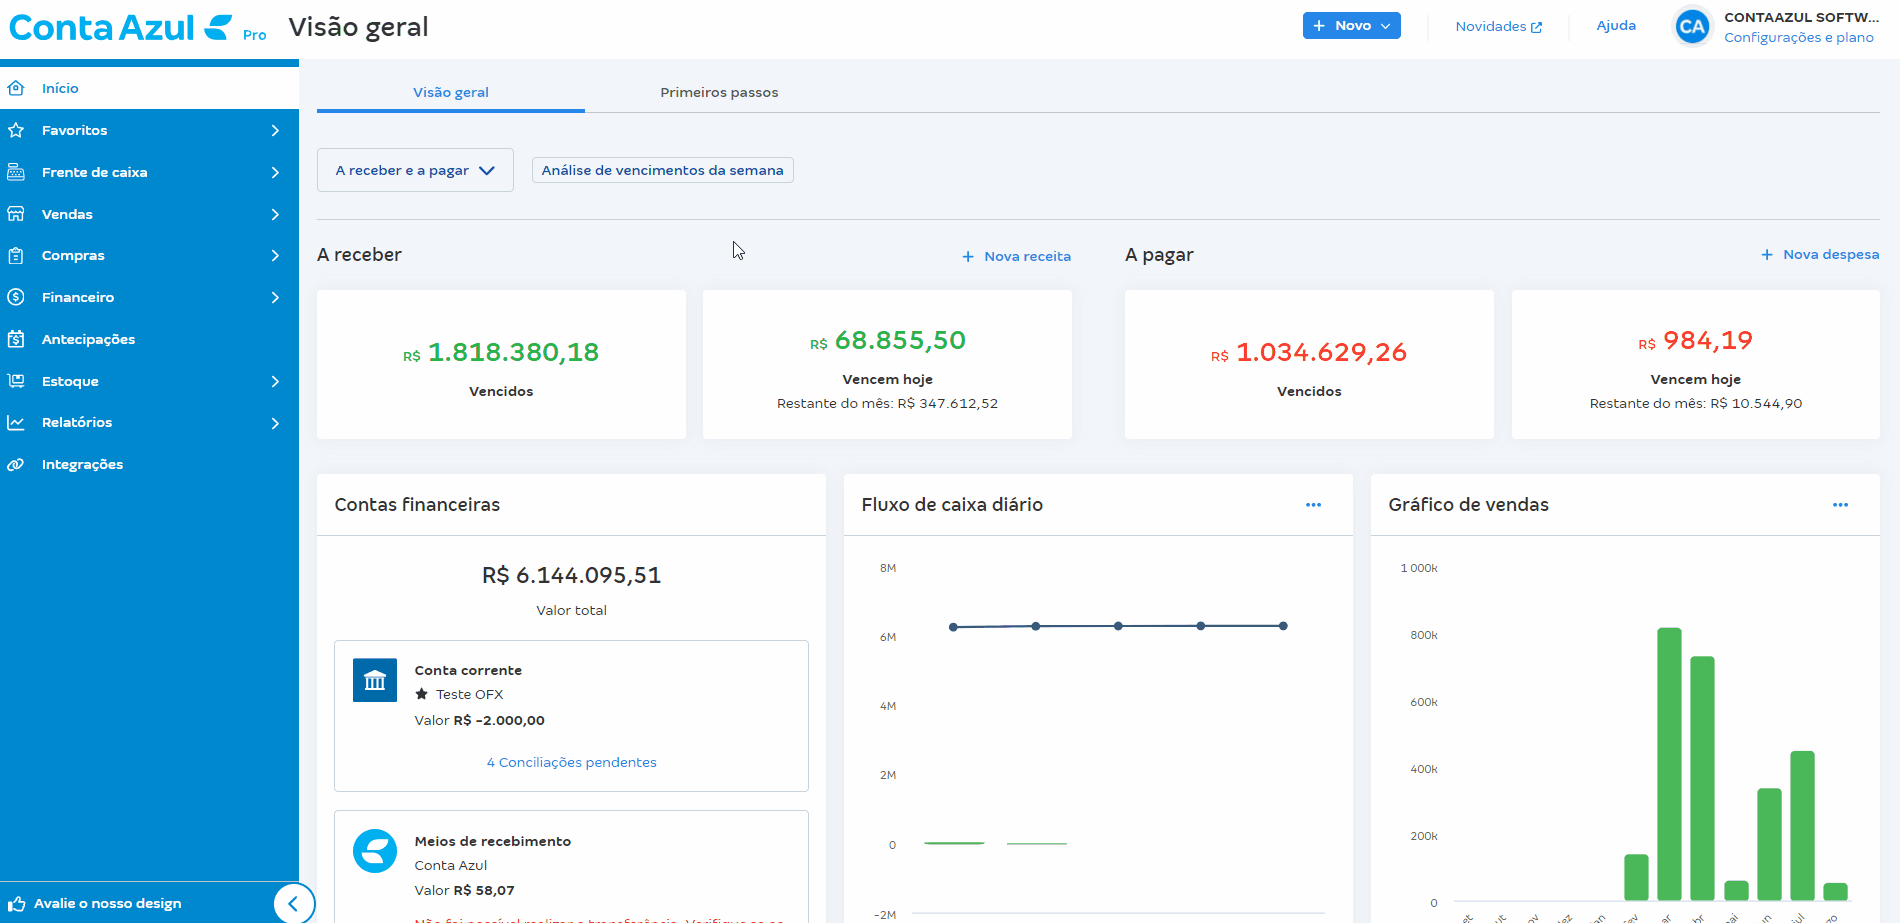Click the external link icon beside Novidades

click(x=1536, y=27)
